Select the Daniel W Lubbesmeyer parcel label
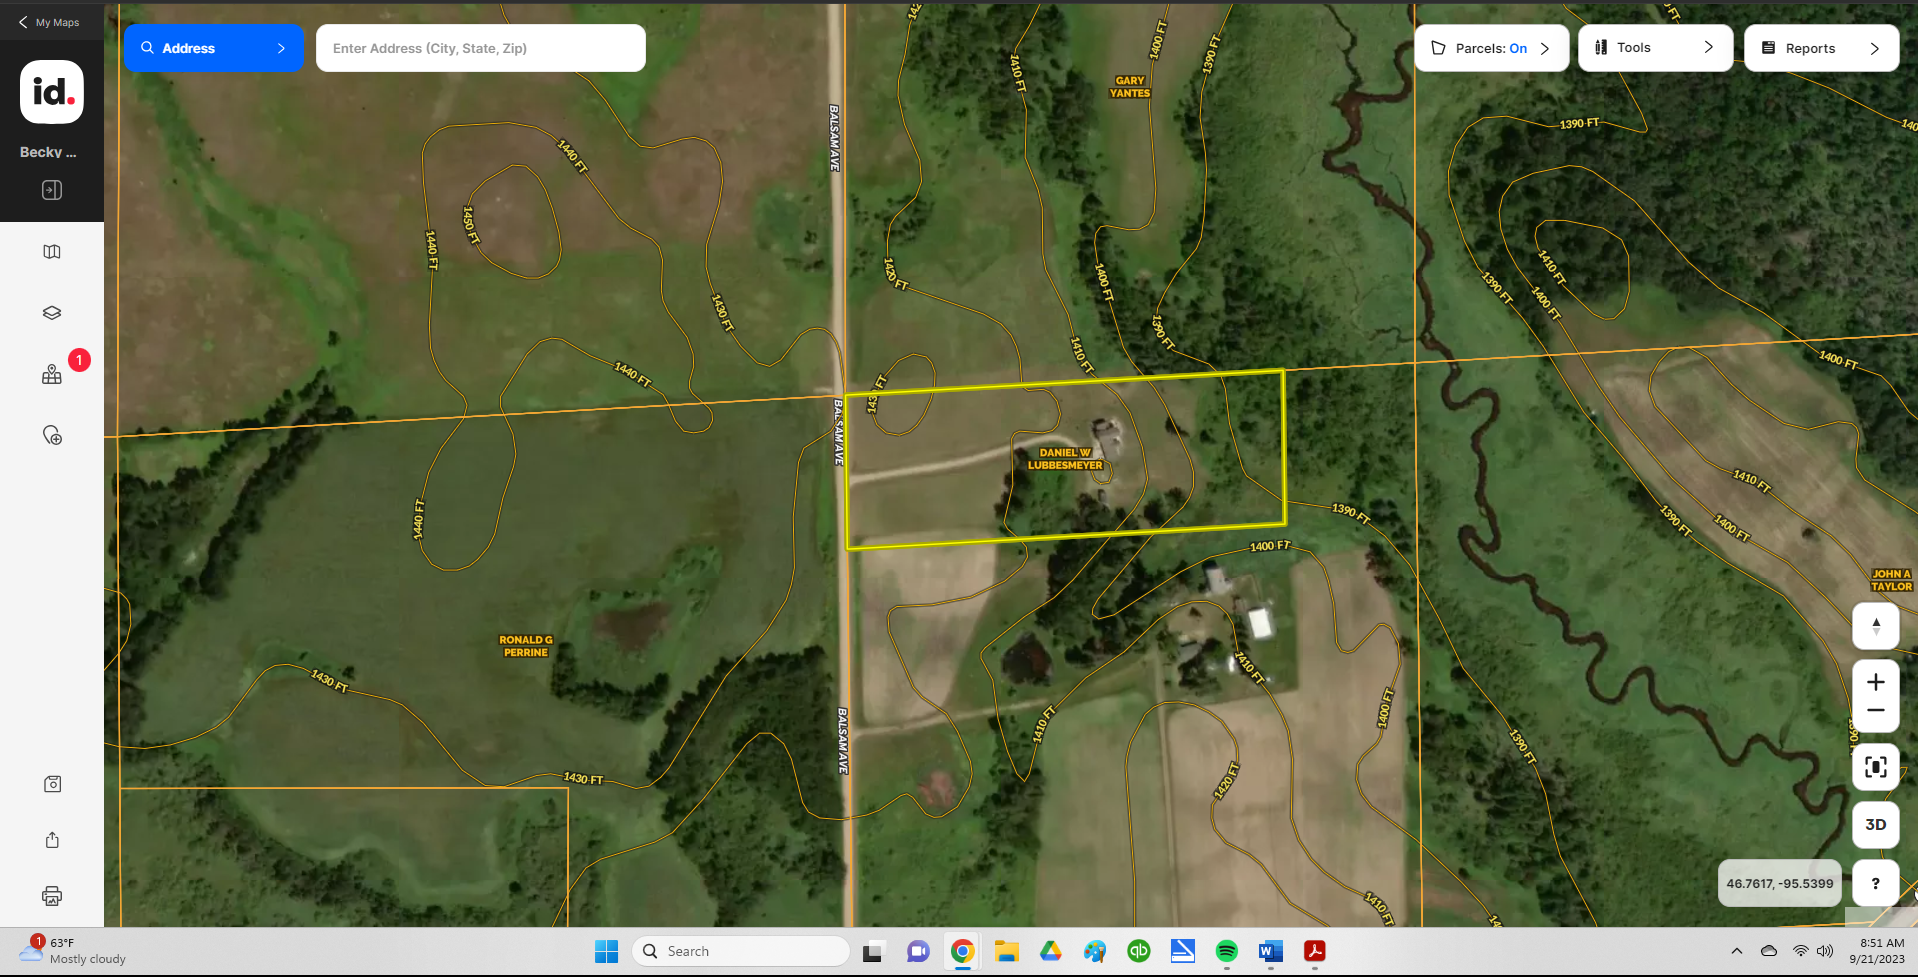This screenshot has height=977, width=1918. pos(1065,459)
